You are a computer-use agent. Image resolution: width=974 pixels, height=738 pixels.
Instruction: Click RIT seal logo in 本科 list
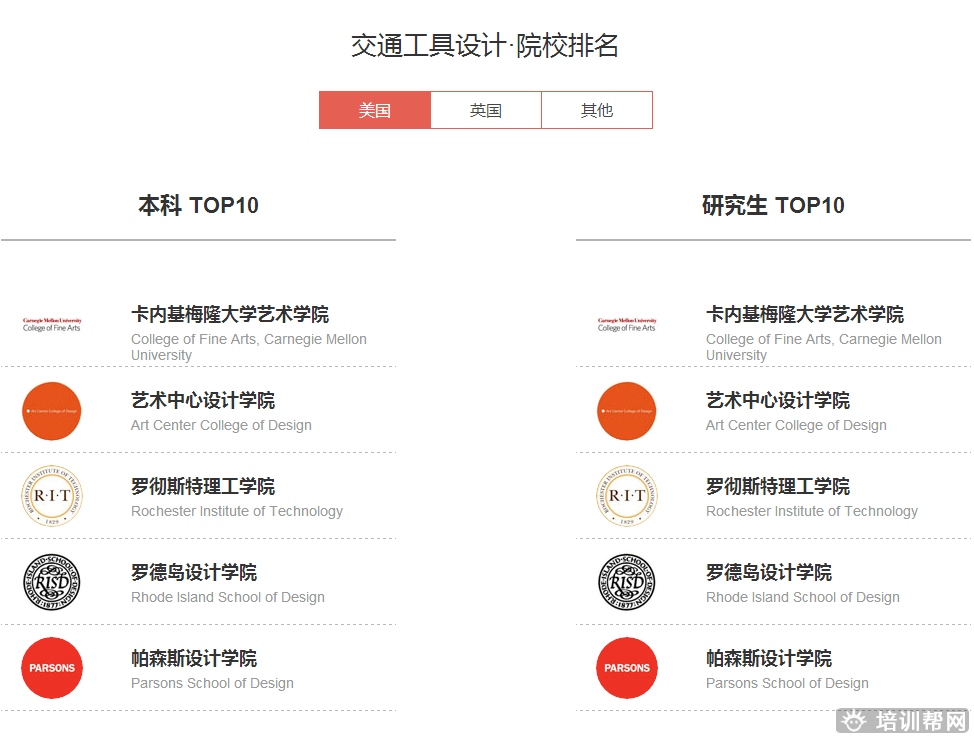pos(52,496)
